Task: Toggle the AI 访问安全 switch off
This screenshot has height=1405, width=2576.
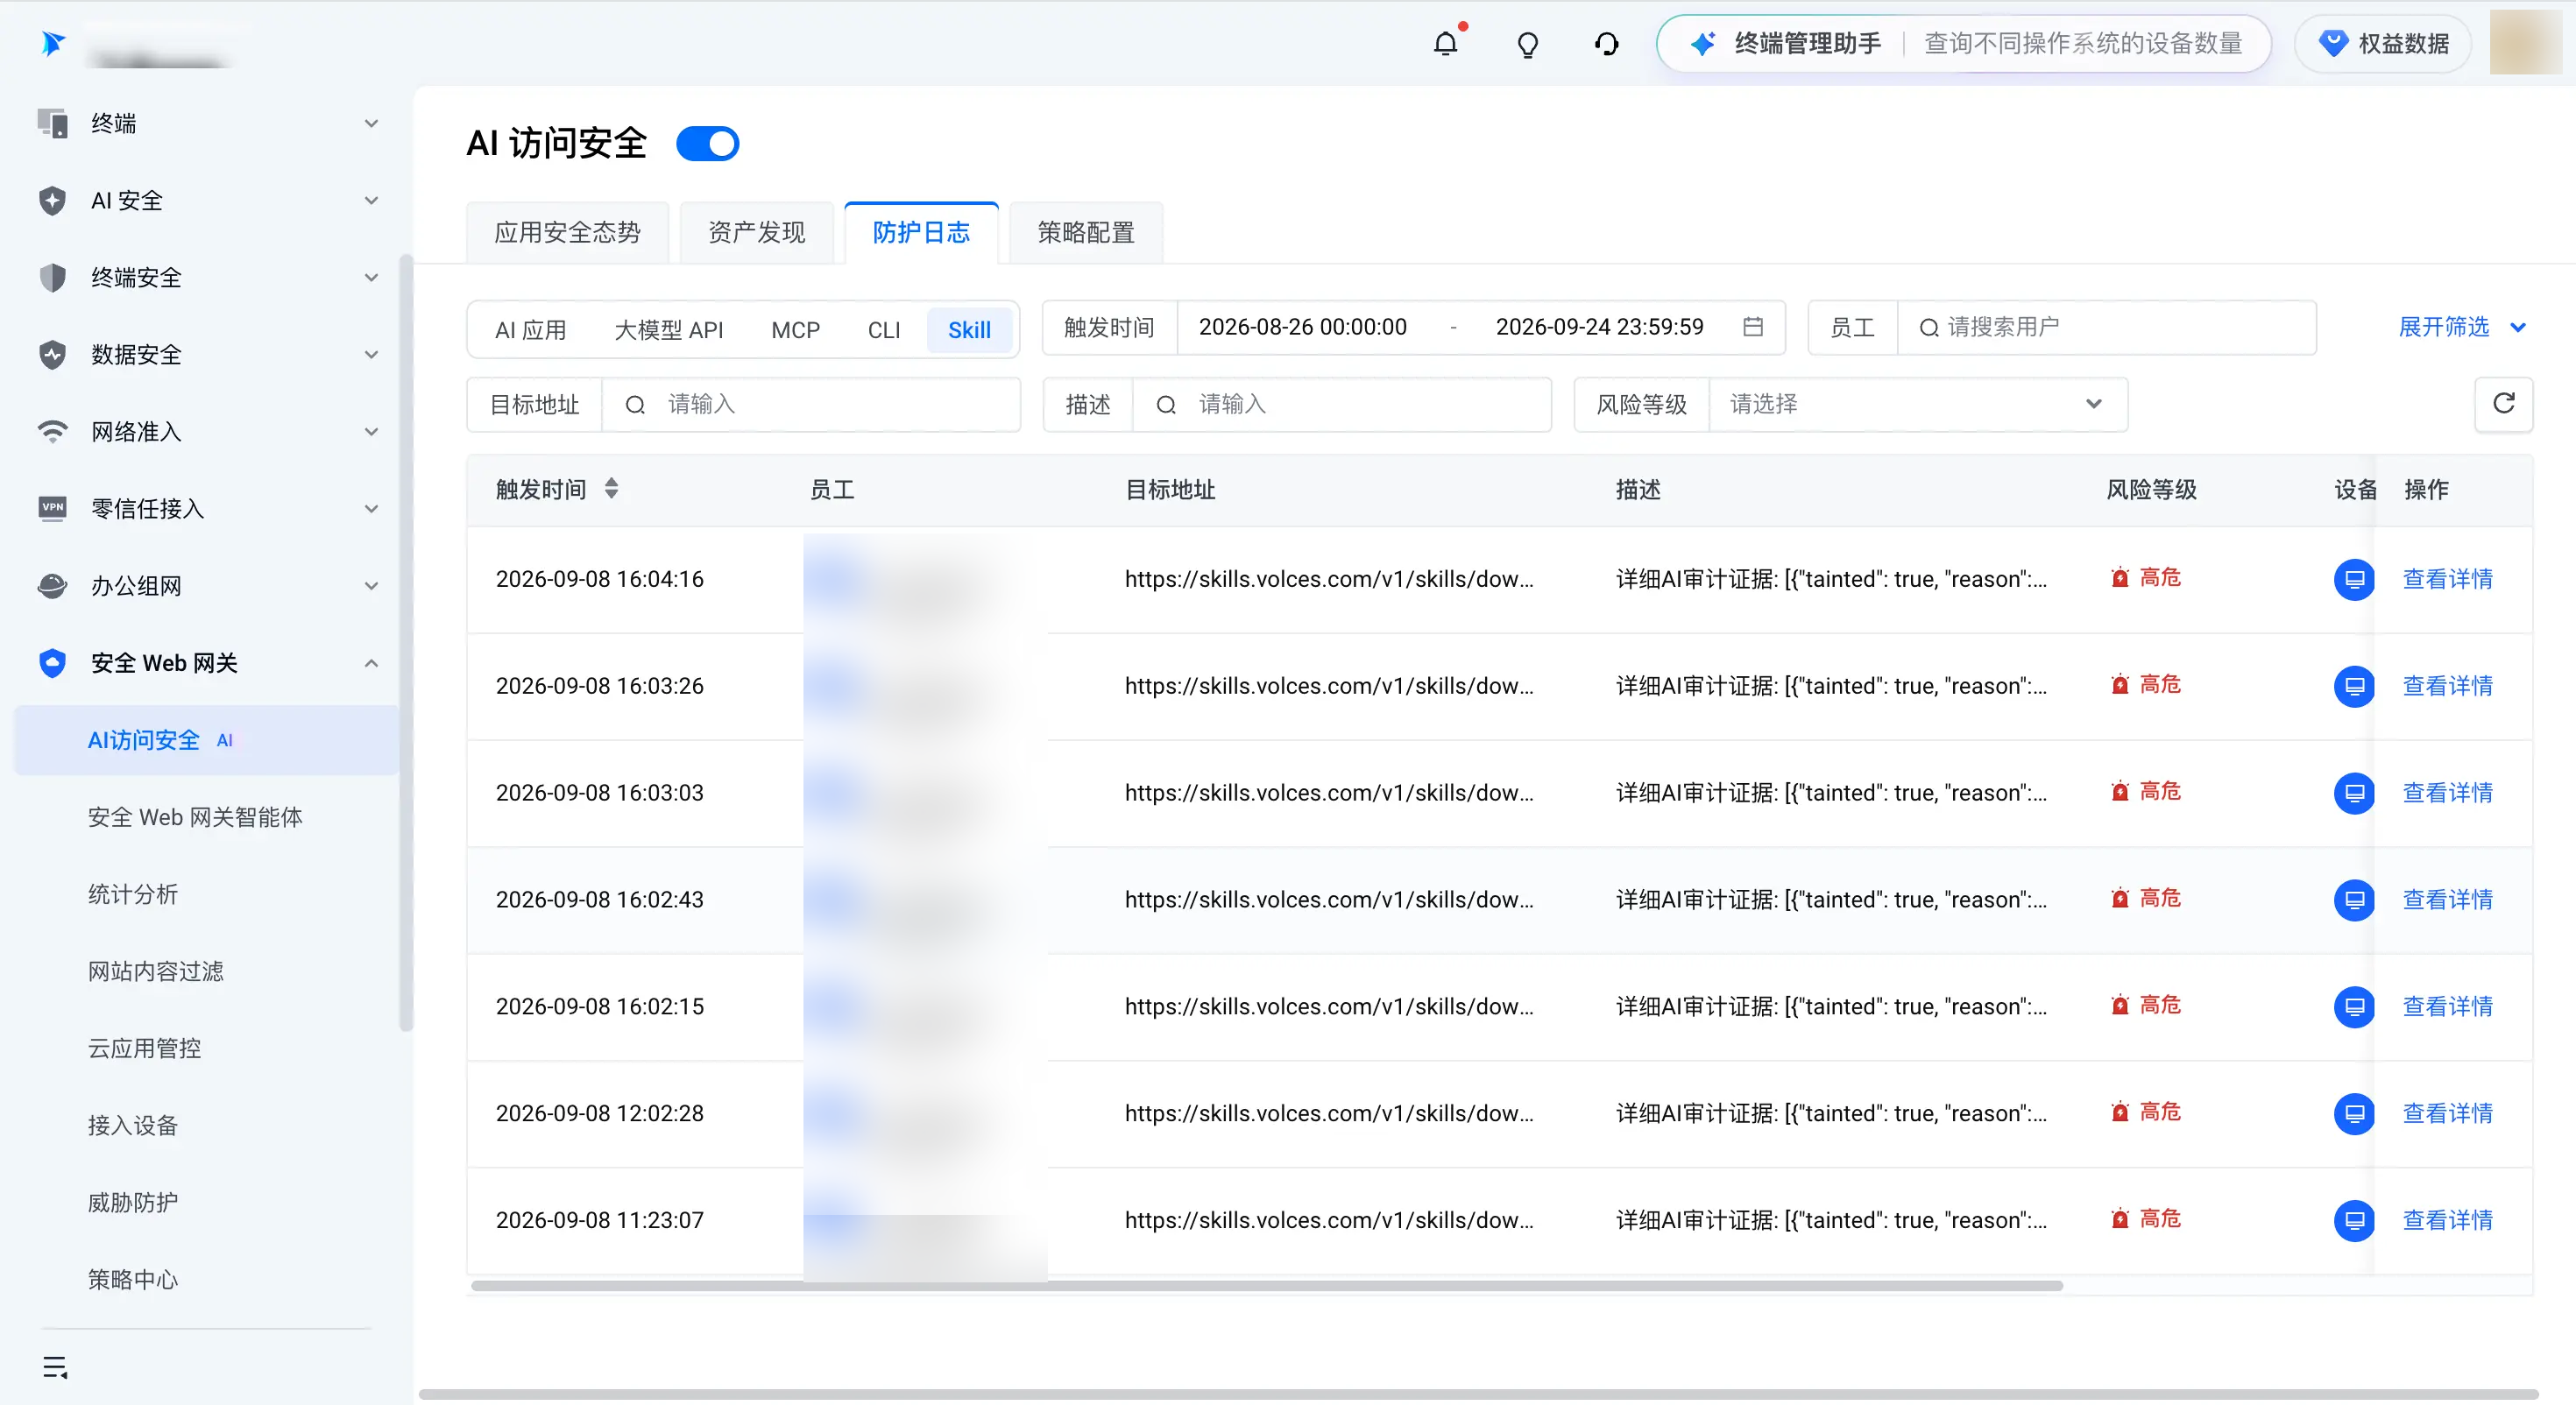Action: [708, 144]
